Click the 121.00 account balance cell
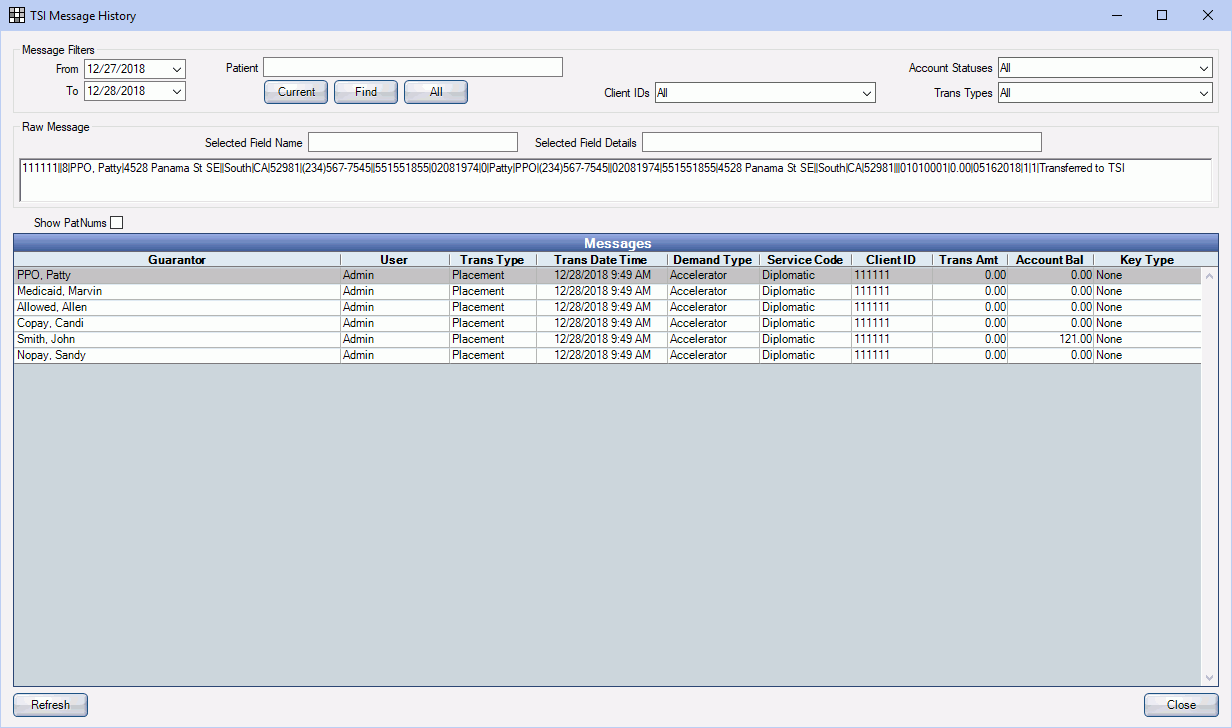 click(x=1050, y=339)
